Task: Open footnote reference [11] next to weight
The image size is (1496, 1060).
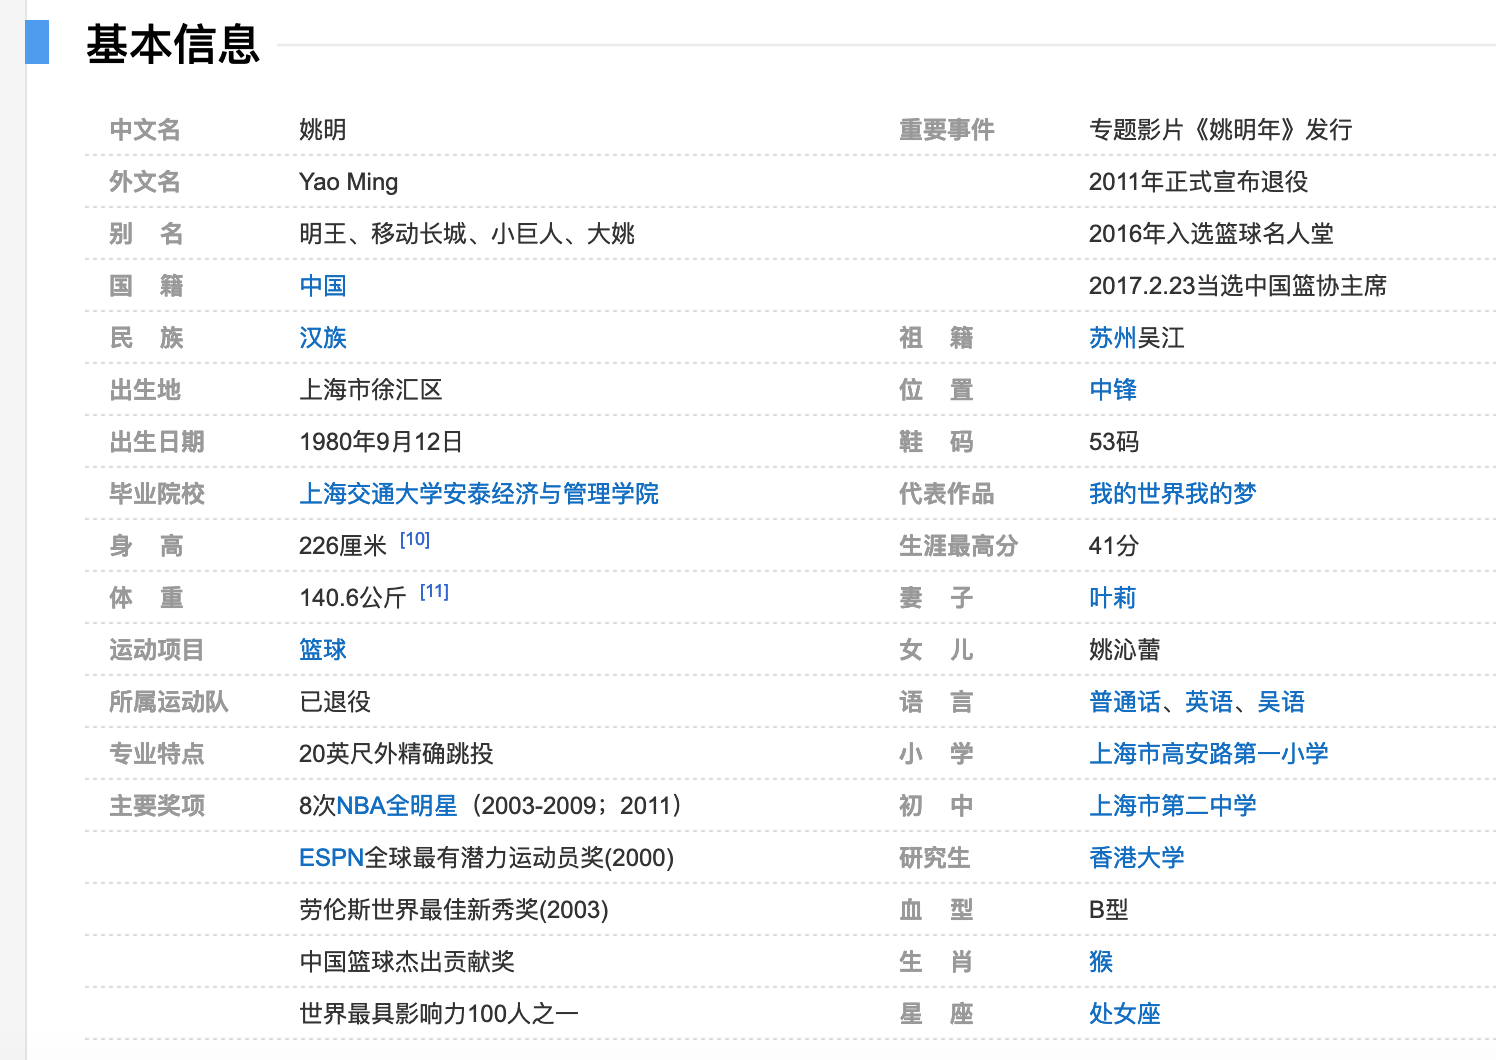Action: pyautogui.click(x=434, y=591)
